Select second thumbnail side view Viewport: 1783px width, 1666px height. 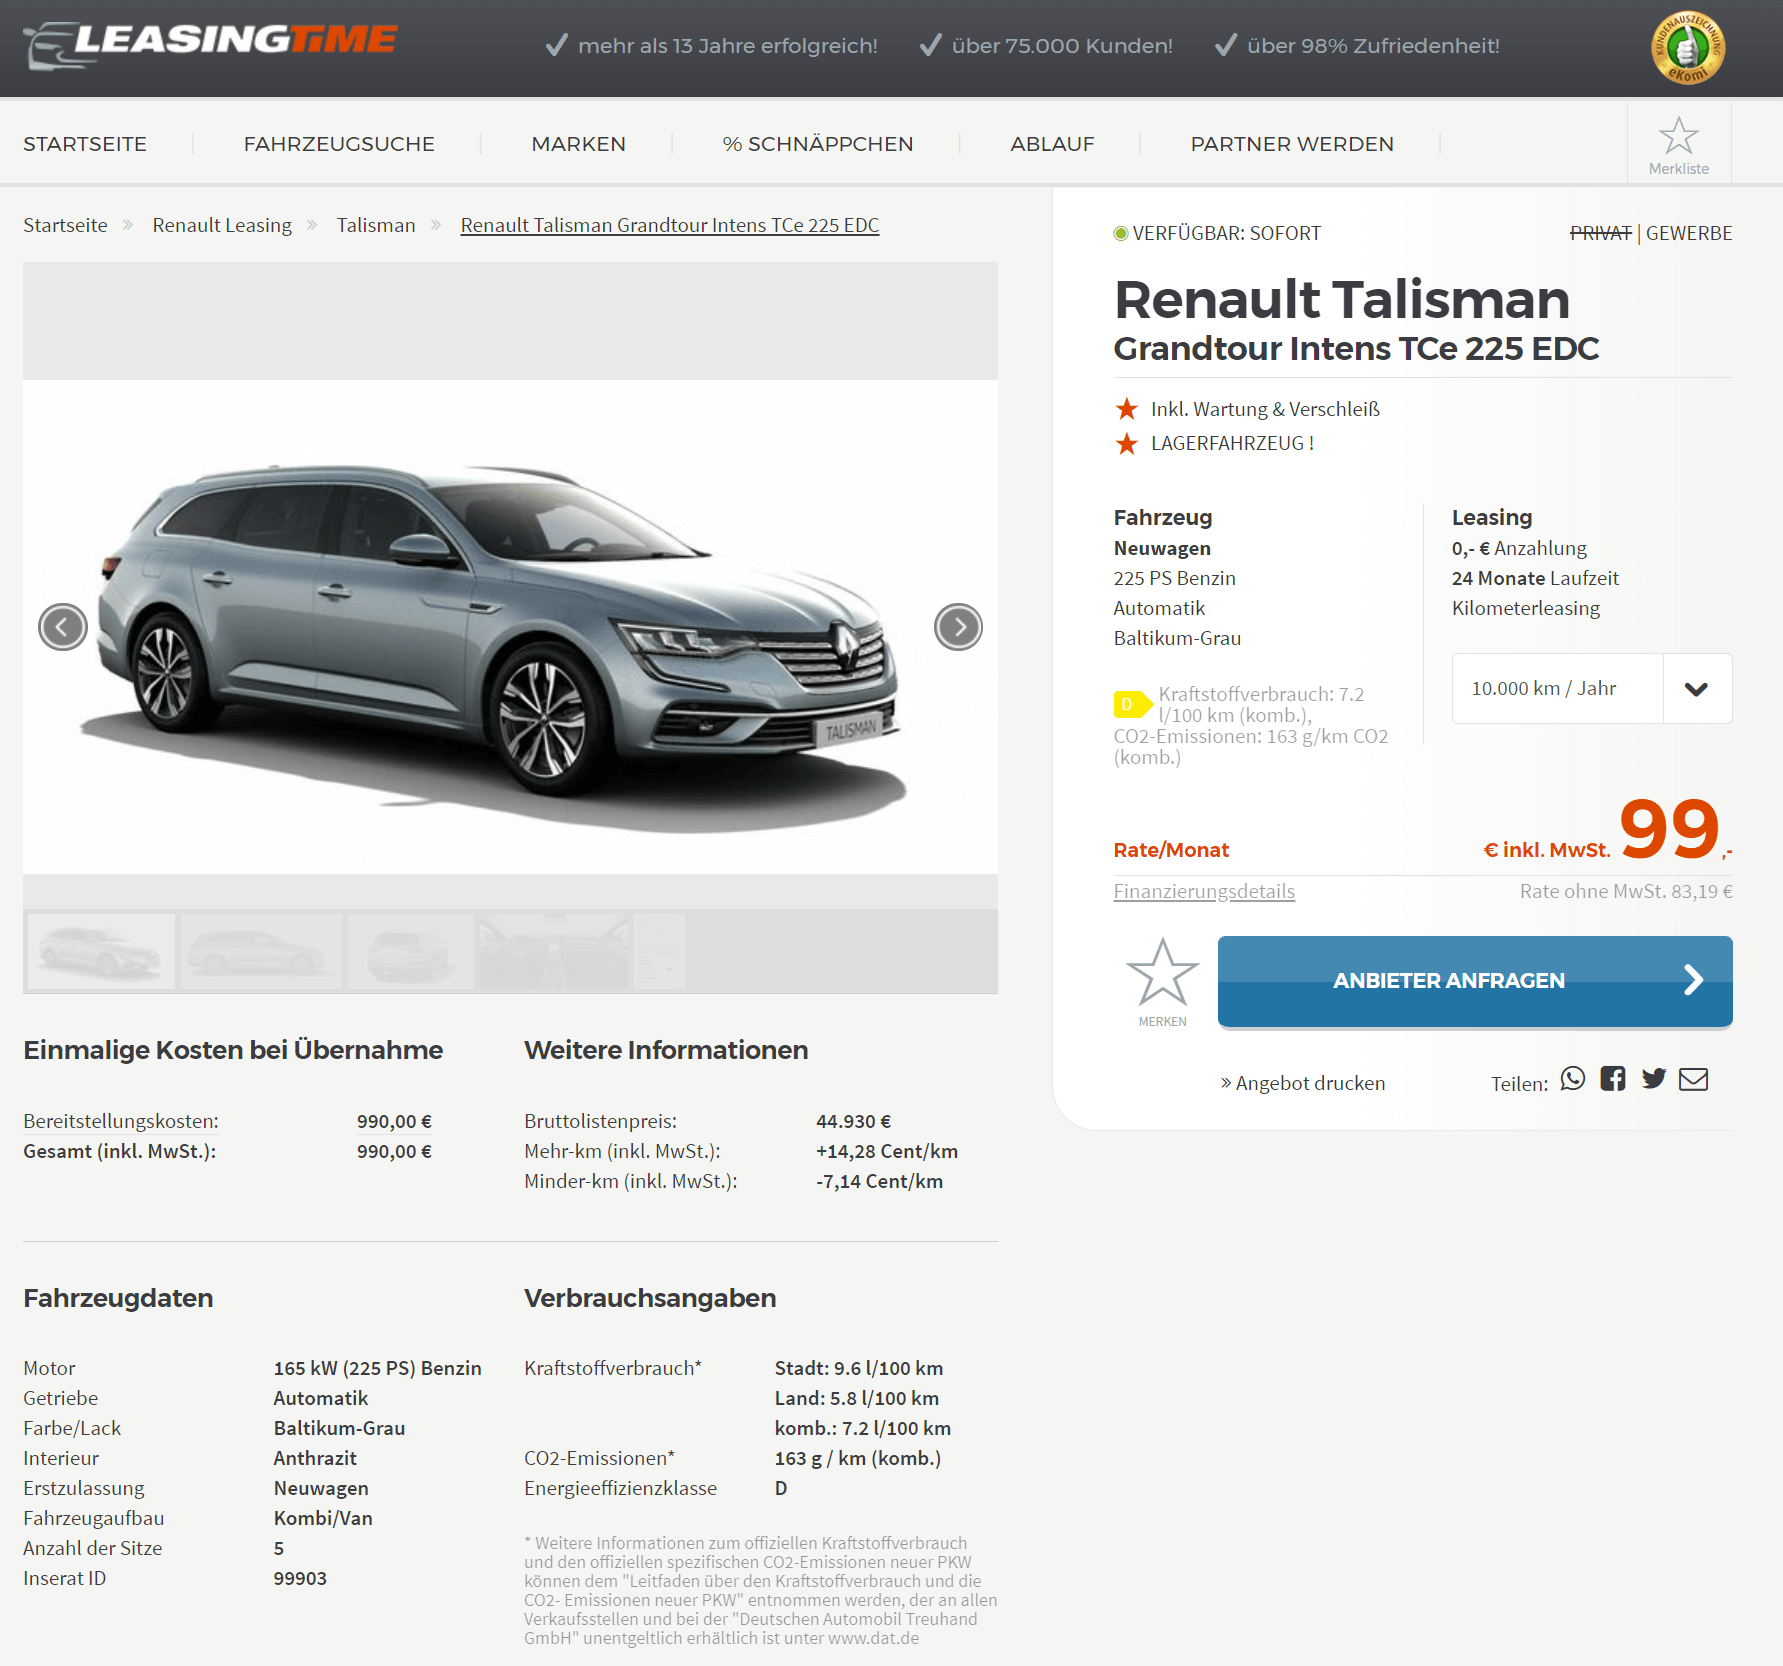(x=260, y=951)
